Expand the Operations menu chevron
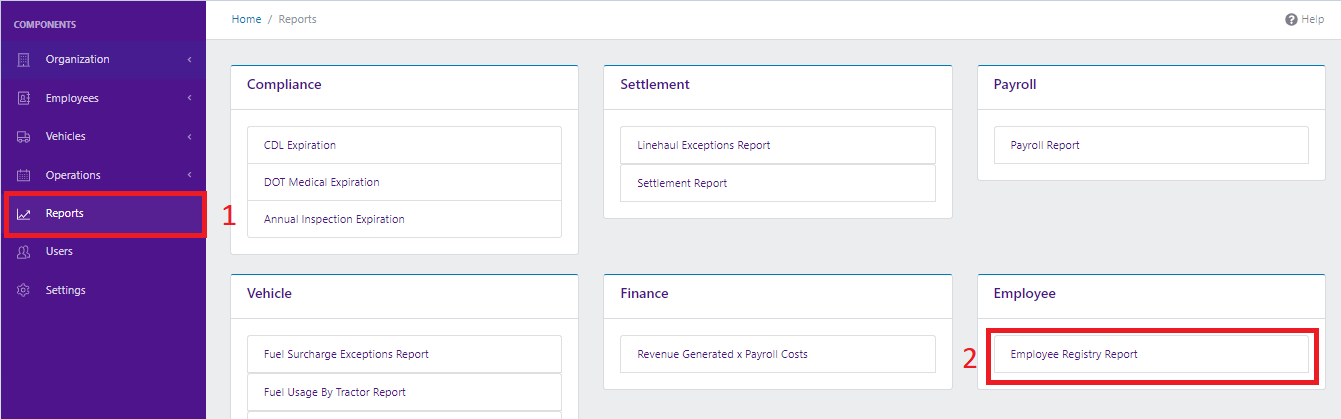The image size is (1341, 419). [189, 175]
